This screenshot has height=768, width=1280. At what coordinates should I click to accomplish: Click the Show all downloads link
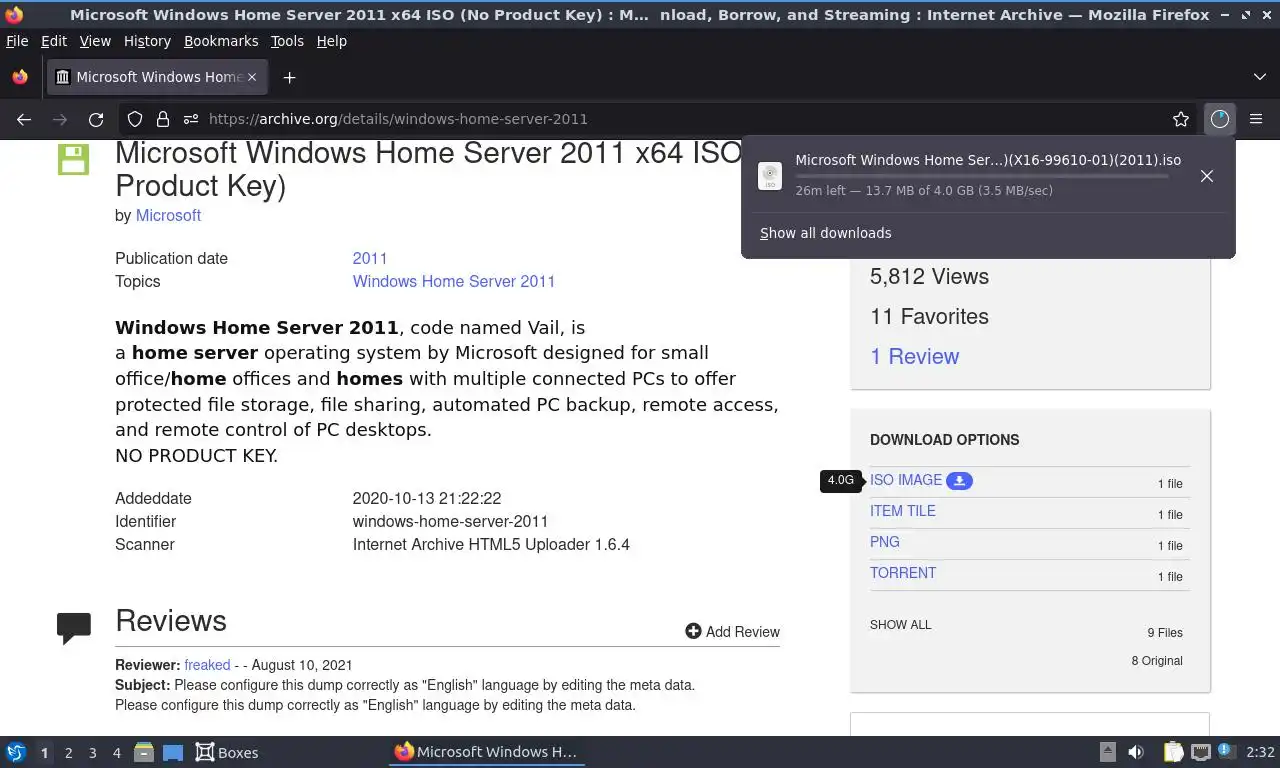(x=826, y=233)
